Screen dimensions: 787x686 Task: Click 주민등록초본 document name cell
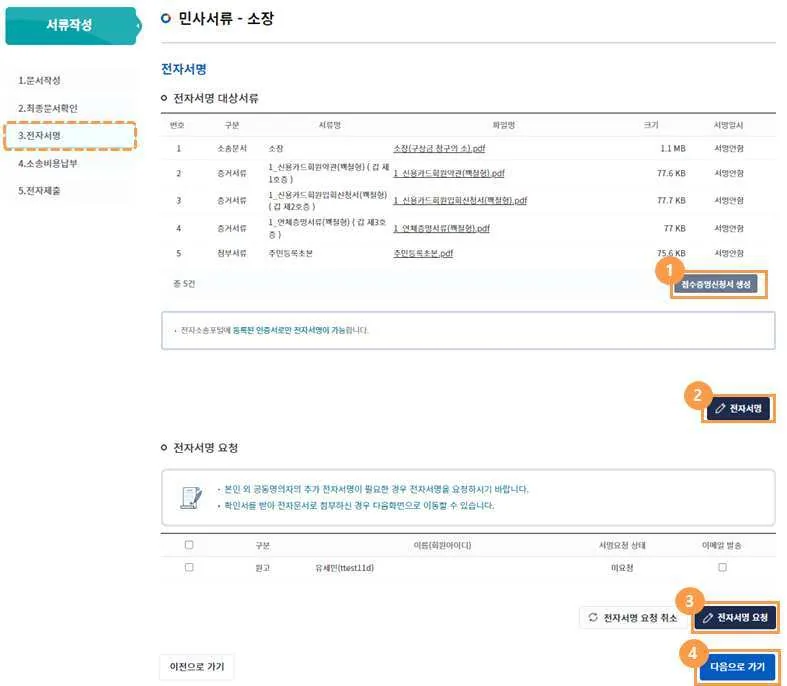(x=291, y=253)
